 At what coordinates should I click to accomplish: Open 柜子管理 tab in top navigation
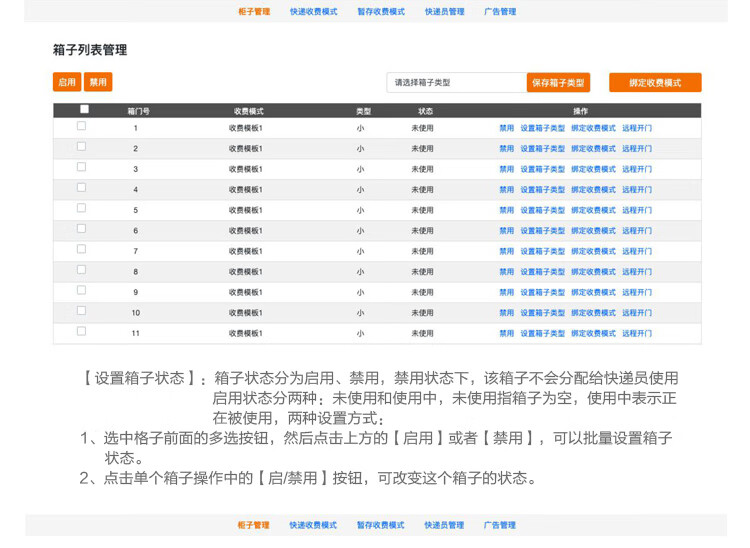tap(254, 12)
